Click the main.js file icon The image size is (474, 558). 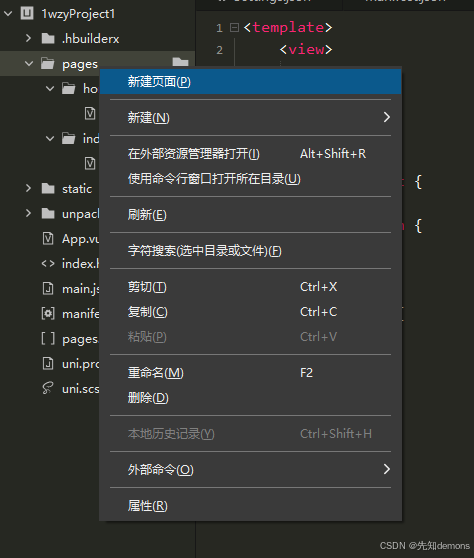point(48,289)
